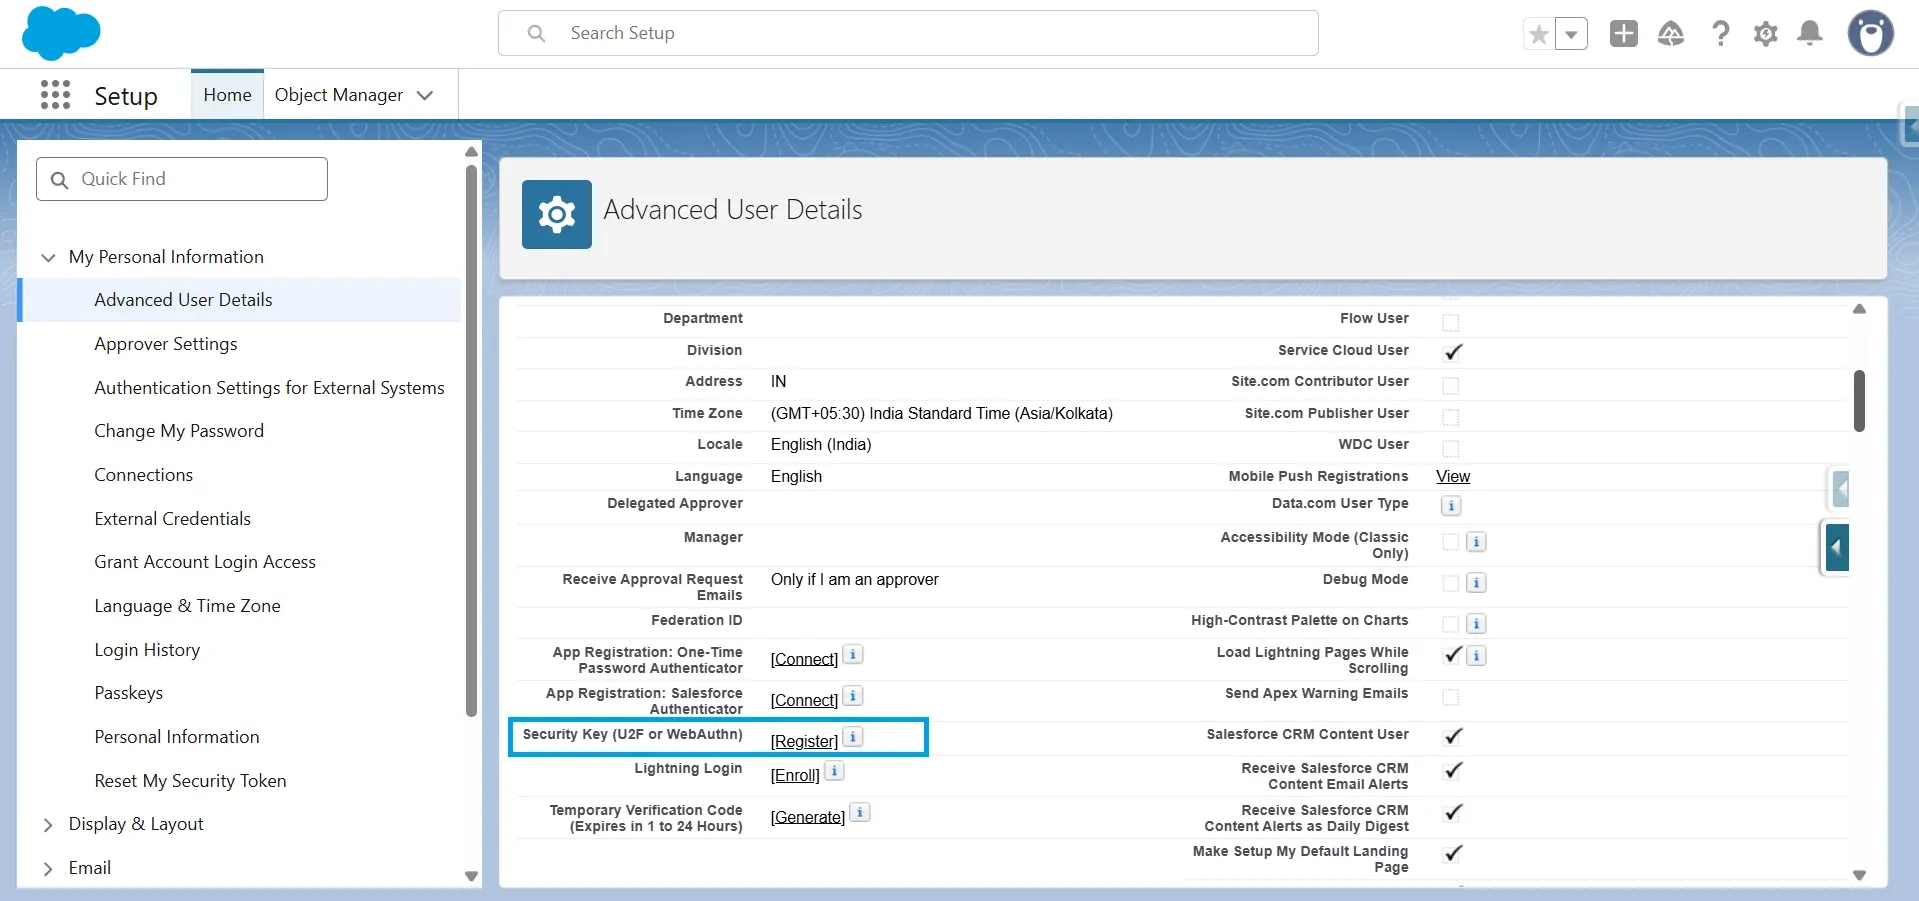This screenshot has width=1919, height=901.
Task: Toggle the Service Cloud User checkbox
Action: point(1453,352)
